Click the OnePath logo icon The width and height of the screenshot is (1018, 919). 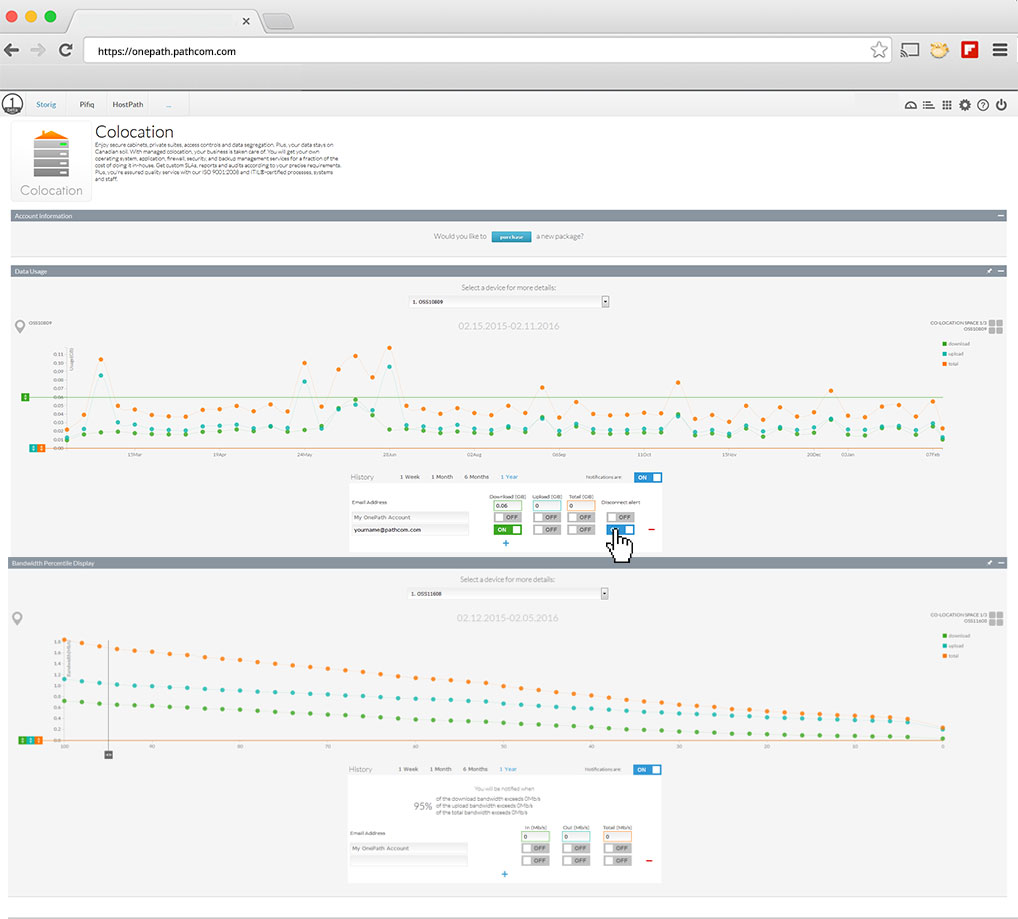pos(12,104)
